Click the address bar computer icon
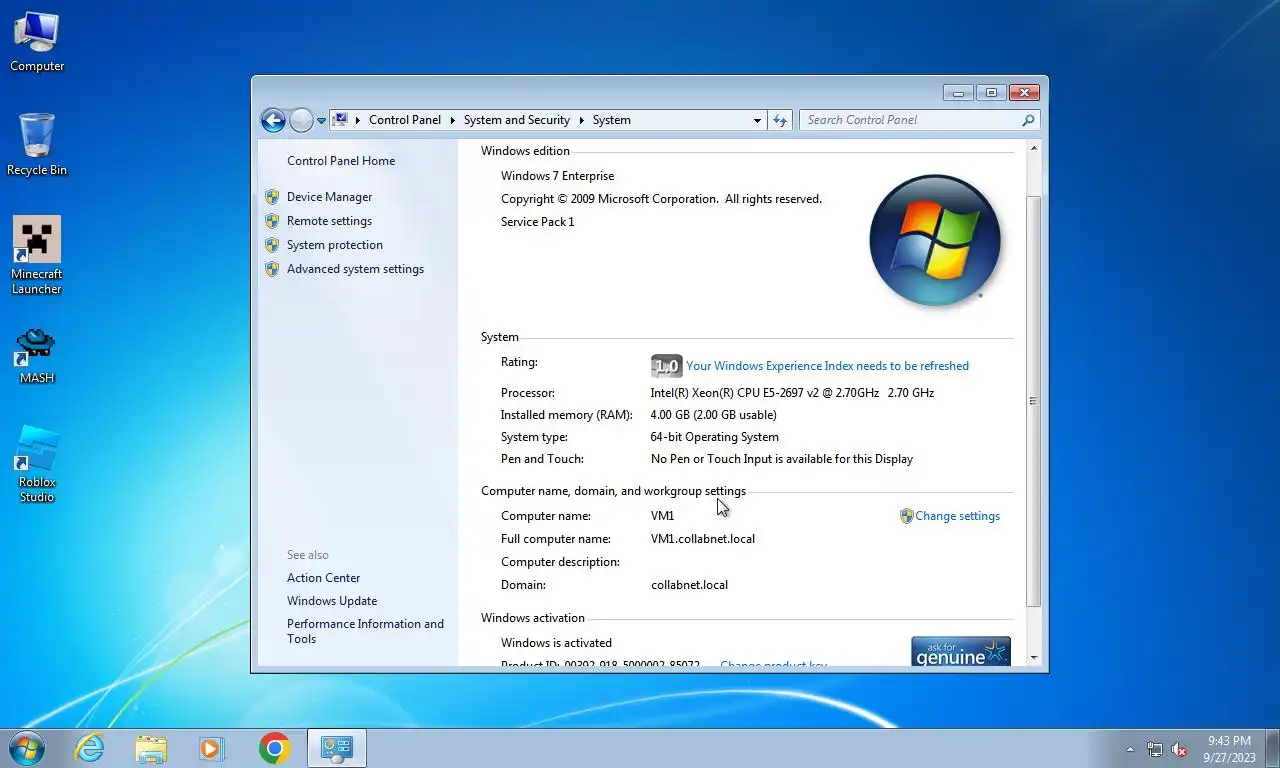The image size is (1280, 768). click(340, 120)
